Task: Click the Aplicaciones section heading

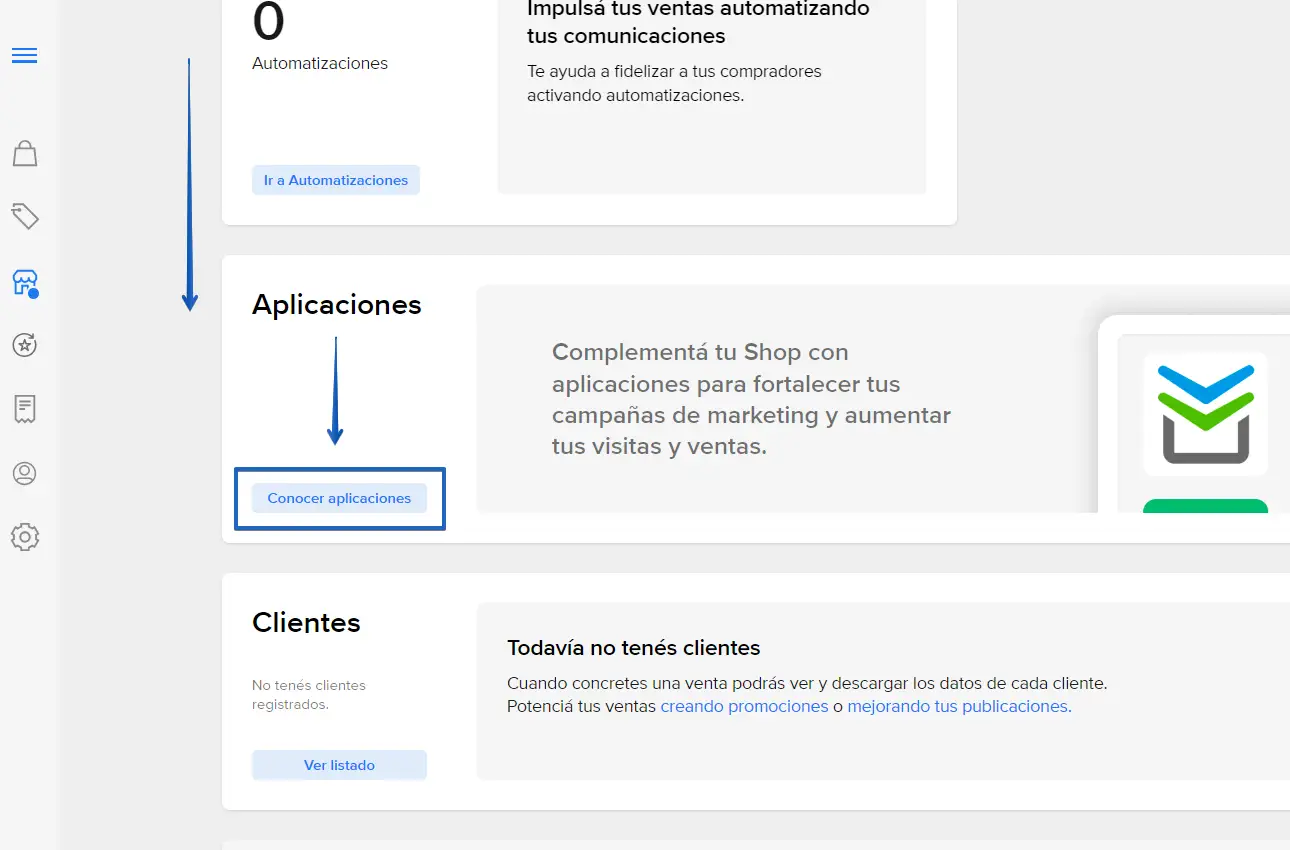Action: click(337, 305)
